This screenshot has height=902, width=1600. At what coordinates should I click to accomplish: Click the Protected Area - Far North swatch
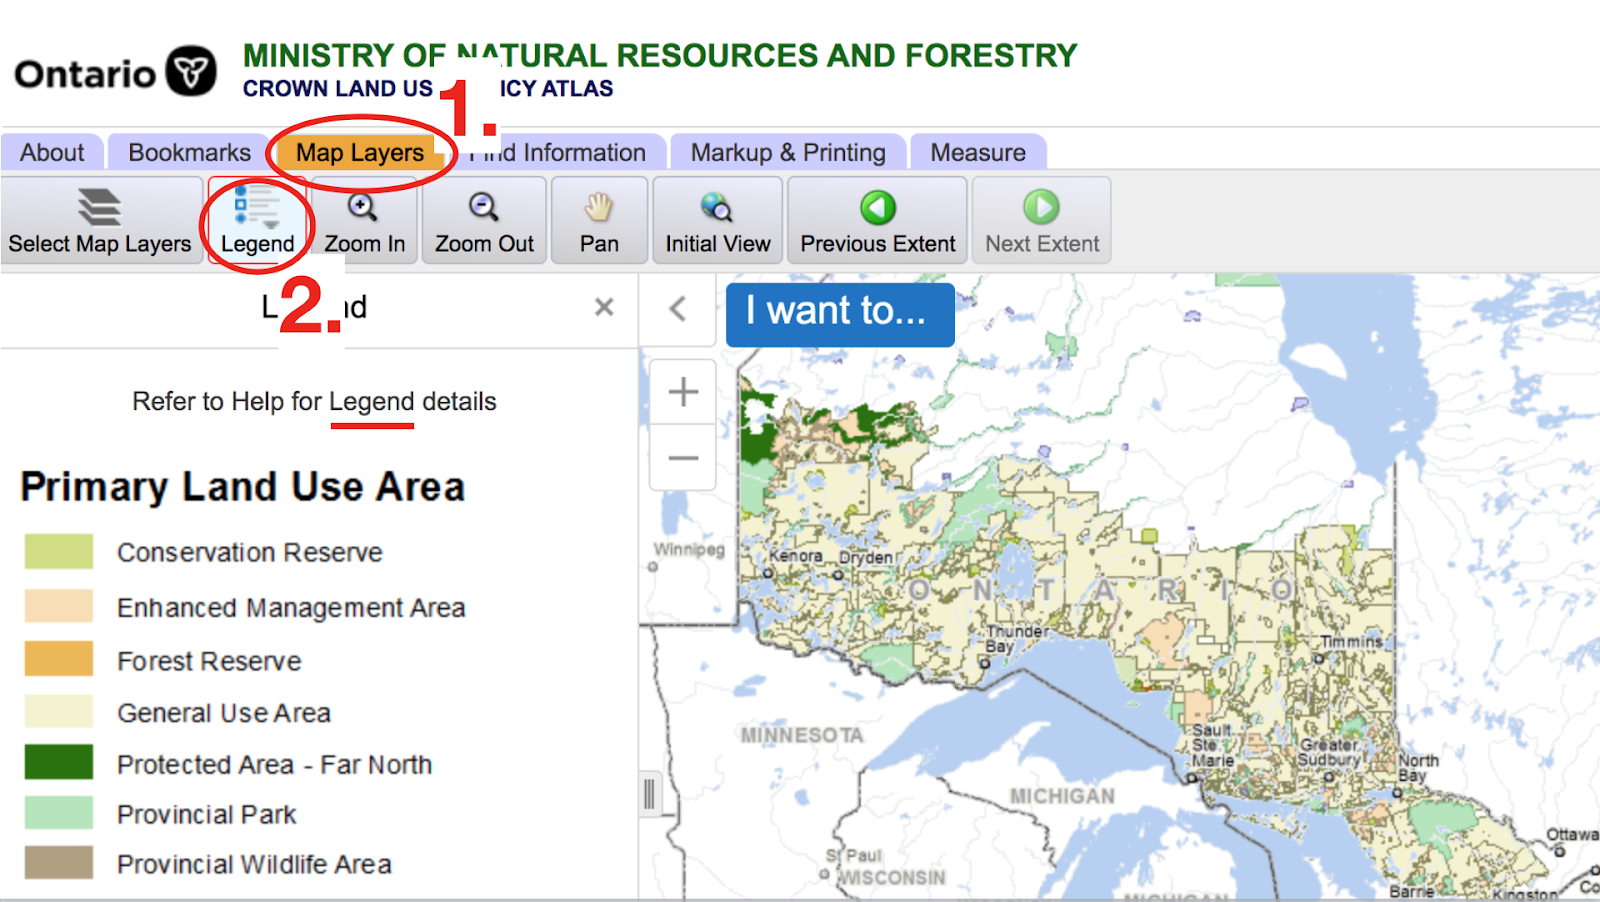(59, 762)
